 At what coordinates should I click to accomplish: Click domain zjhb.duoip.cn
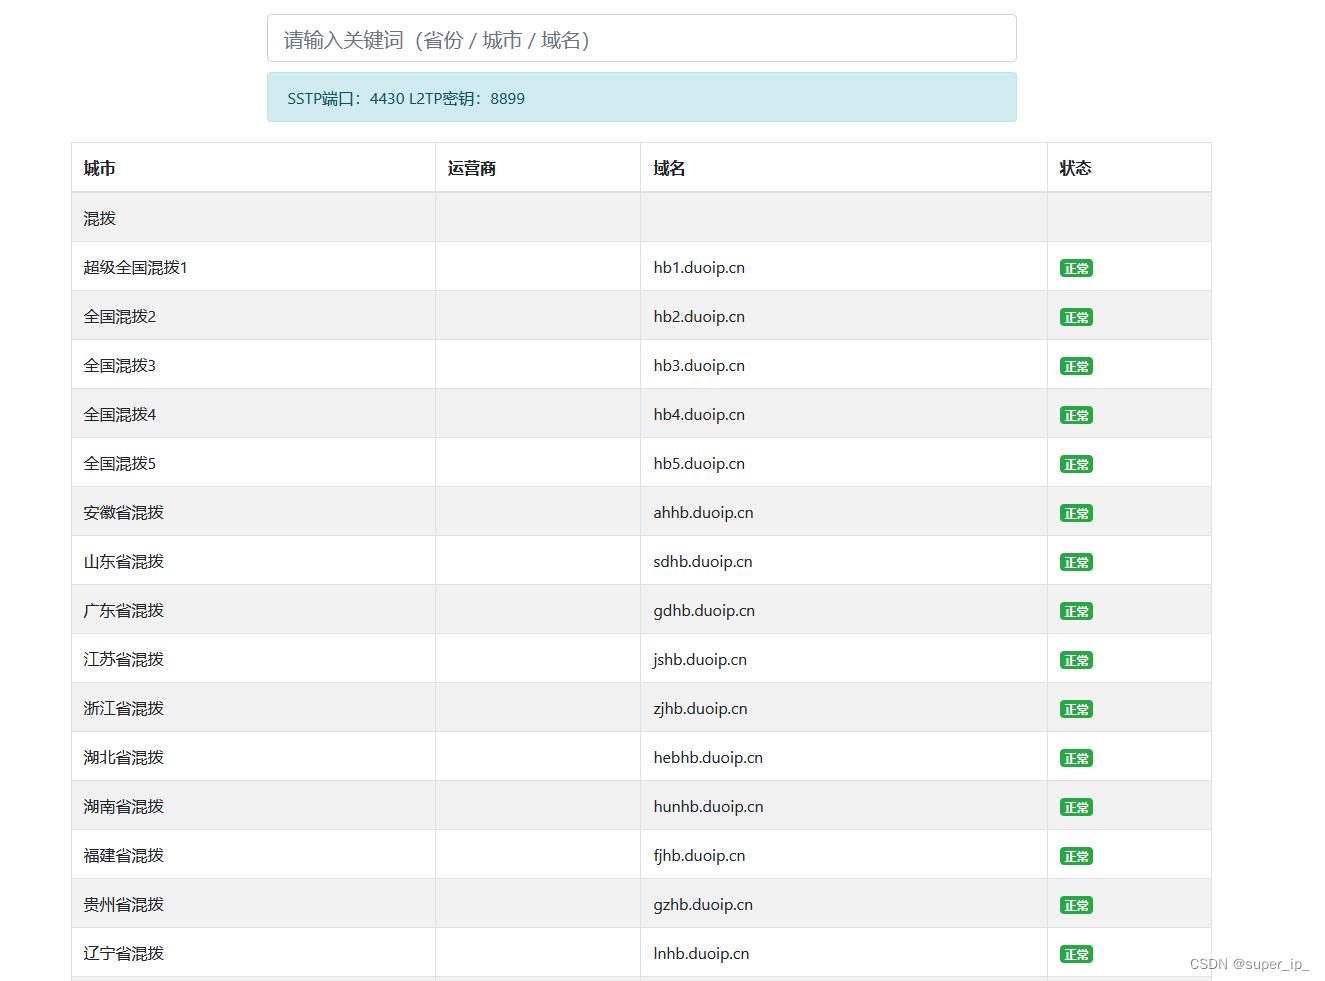[700, 708]
